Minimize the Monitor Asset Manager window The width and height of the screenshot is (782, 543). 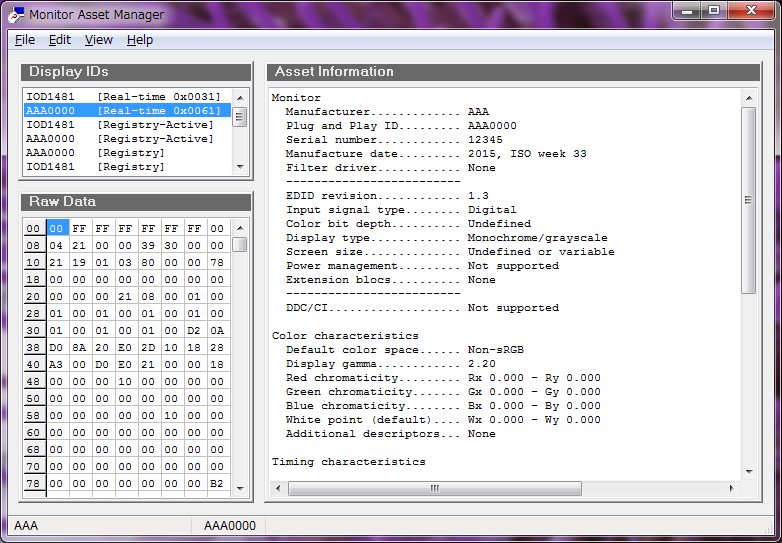coord(687,10)
